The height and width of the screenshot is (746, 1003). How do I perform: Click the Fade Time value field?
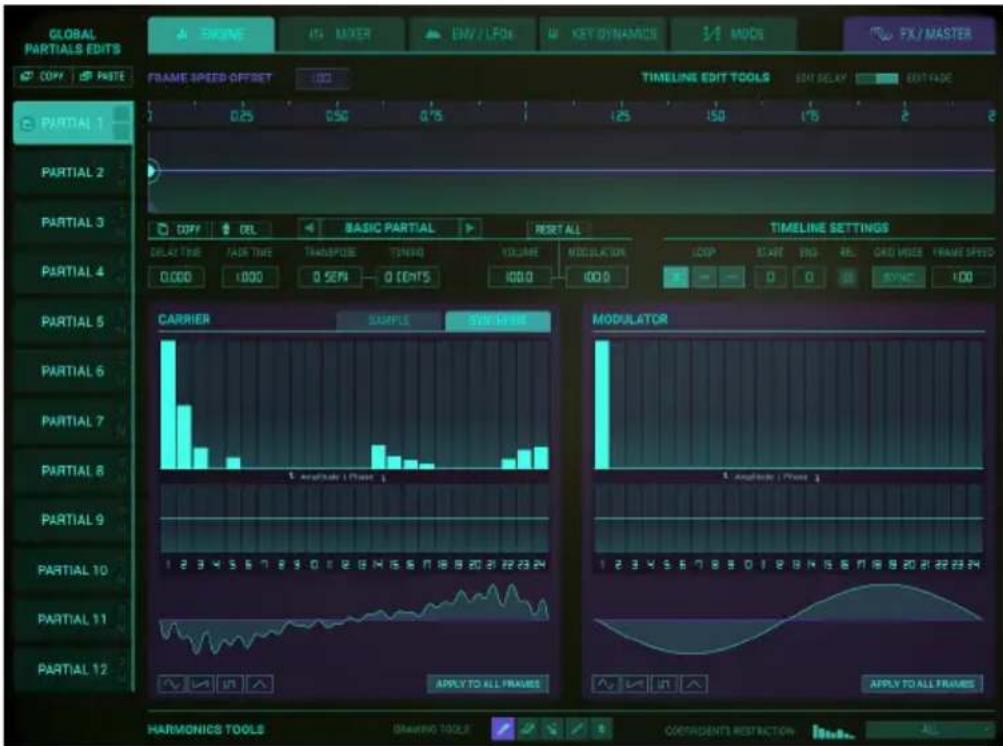pos(249,277)
